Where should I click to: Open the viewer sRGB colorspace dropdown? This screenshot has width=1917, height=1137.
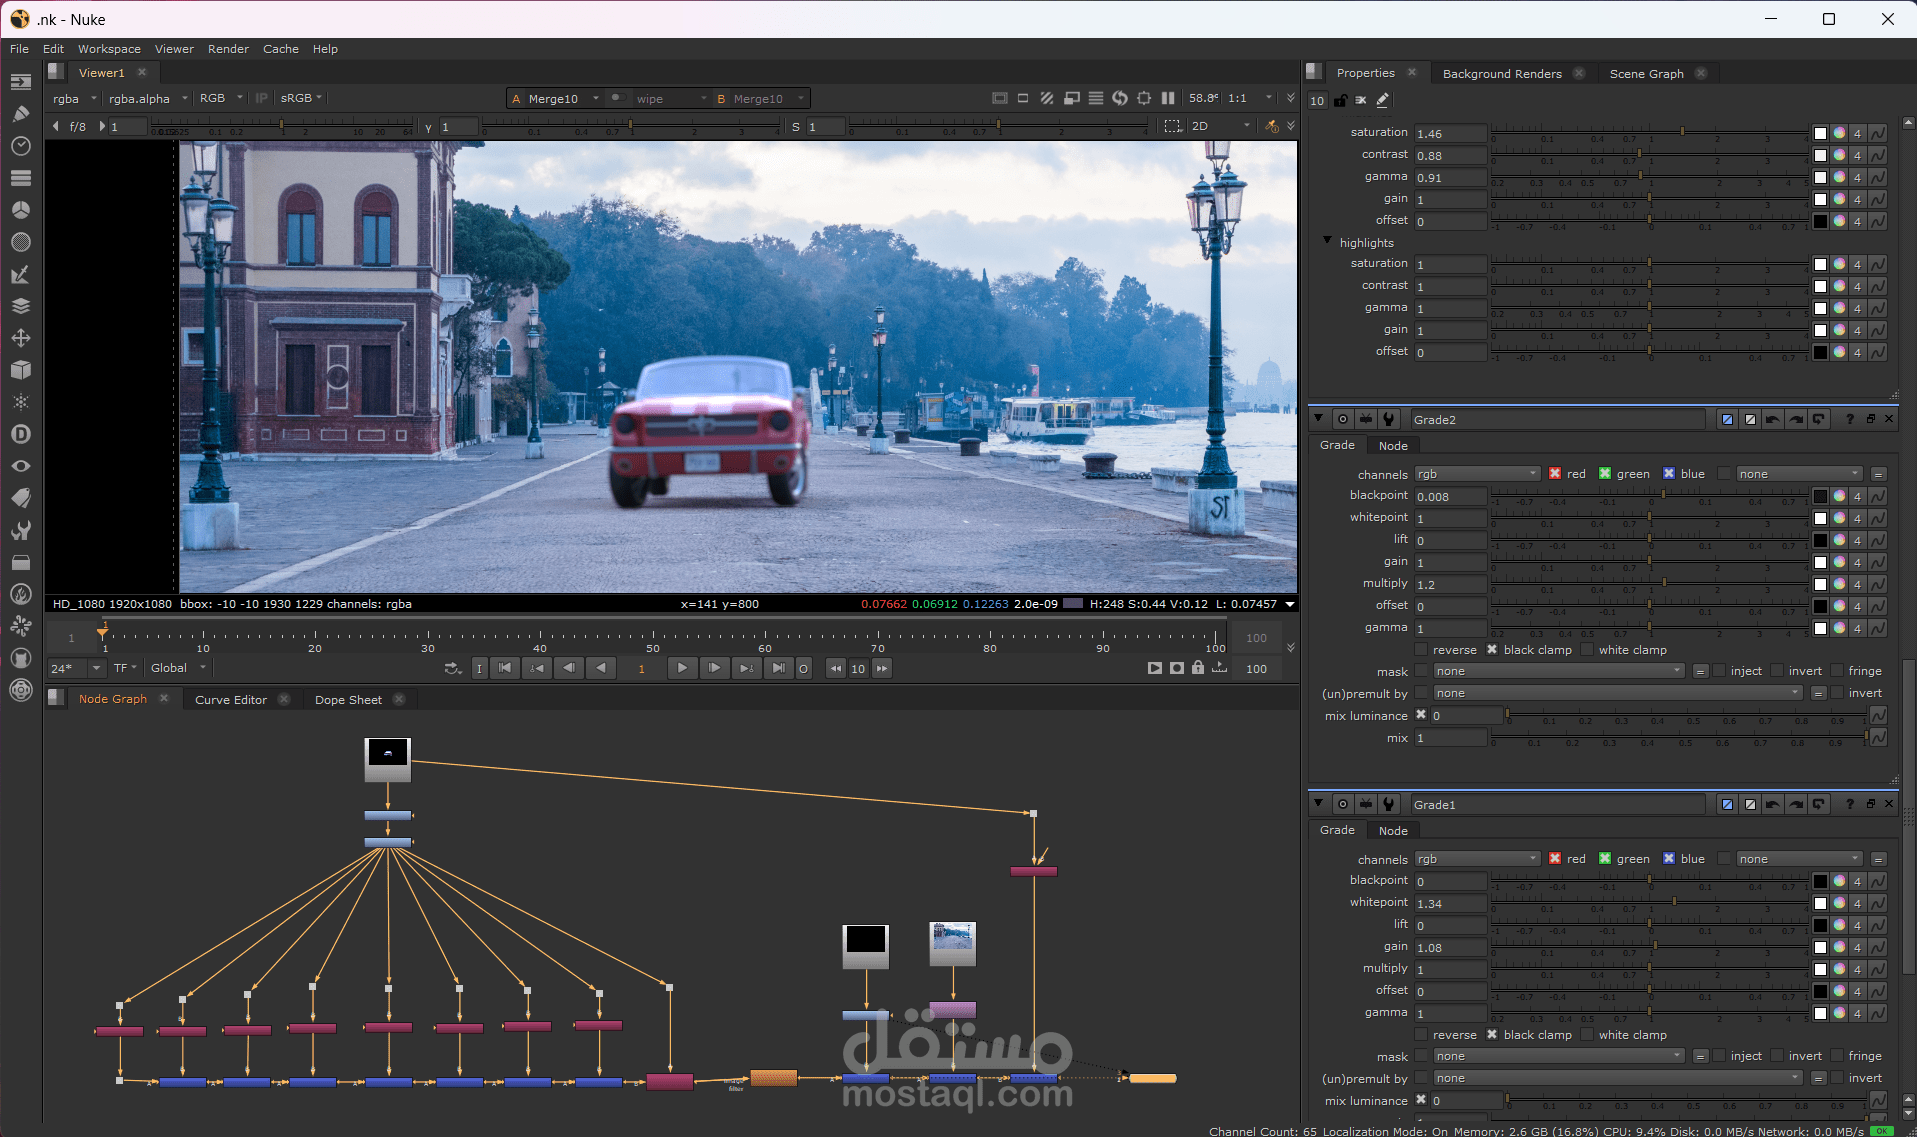(x=300, y=98)
